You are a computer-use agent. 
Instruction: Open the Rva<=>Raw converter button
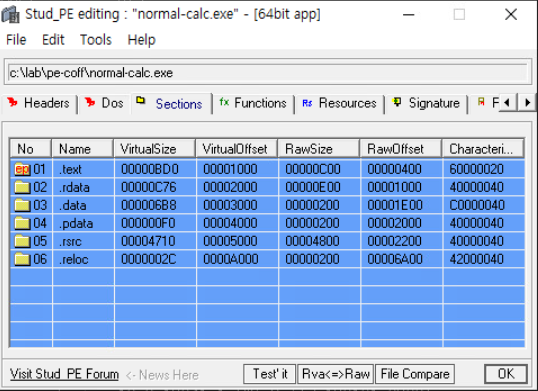336,374
